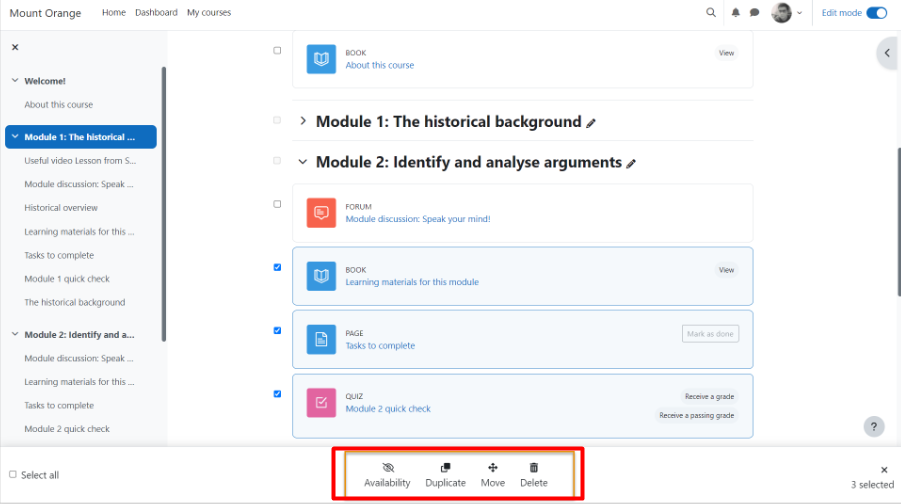Tick the Module discussion forum checkbox
This screenshot has height=504, width=901.
point(277,204)
